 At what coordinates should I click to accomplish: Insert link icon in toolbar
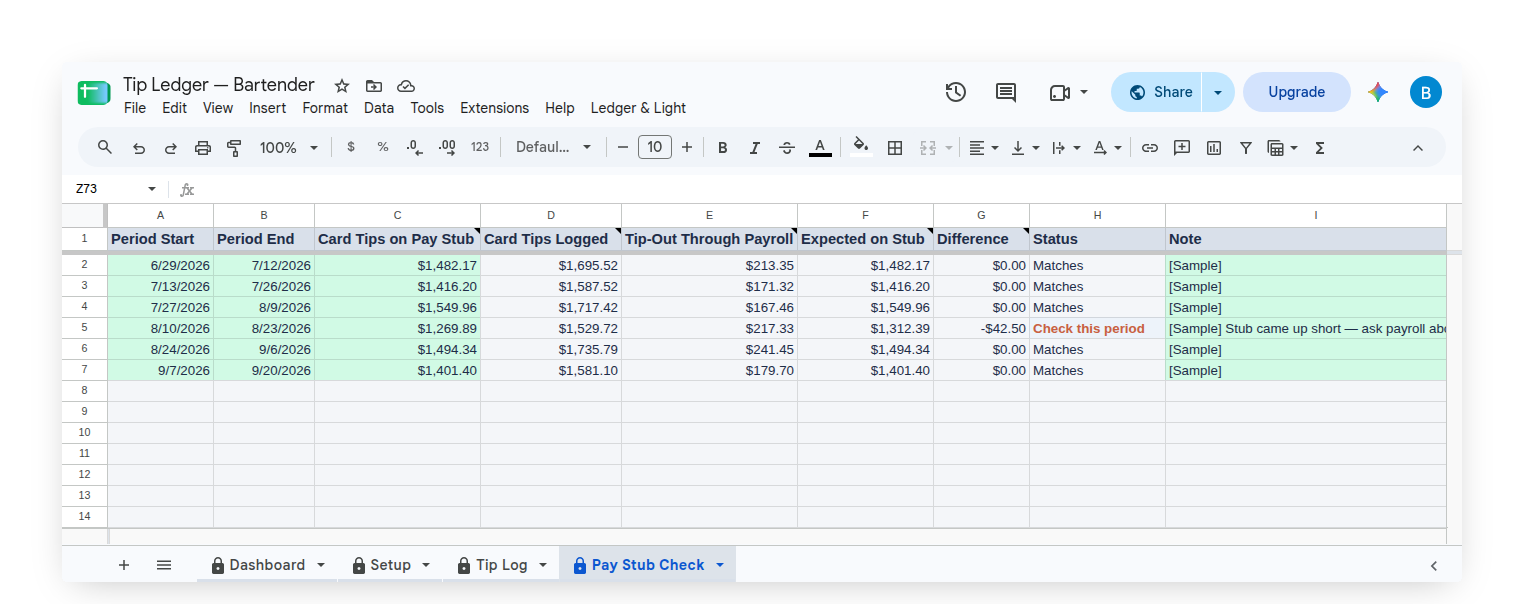pos(1150,148)
